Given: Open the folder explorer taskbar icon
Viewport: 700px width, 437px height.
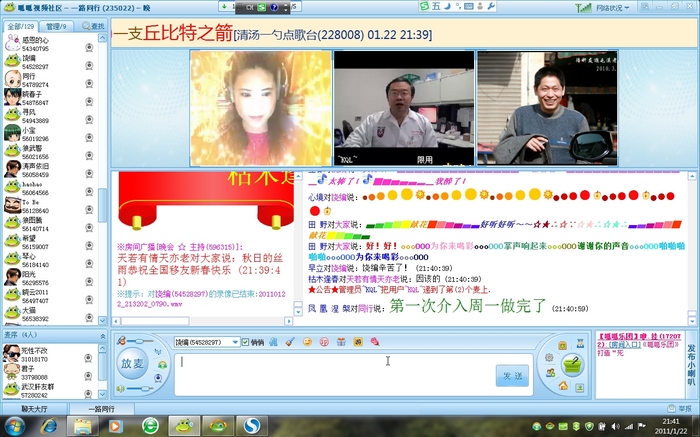Looking at the screenshot, I should pos(82,426).
